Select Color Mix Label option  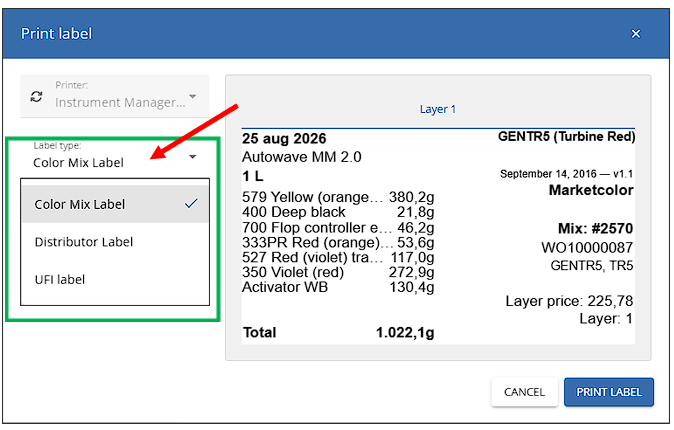click(115, 204)
